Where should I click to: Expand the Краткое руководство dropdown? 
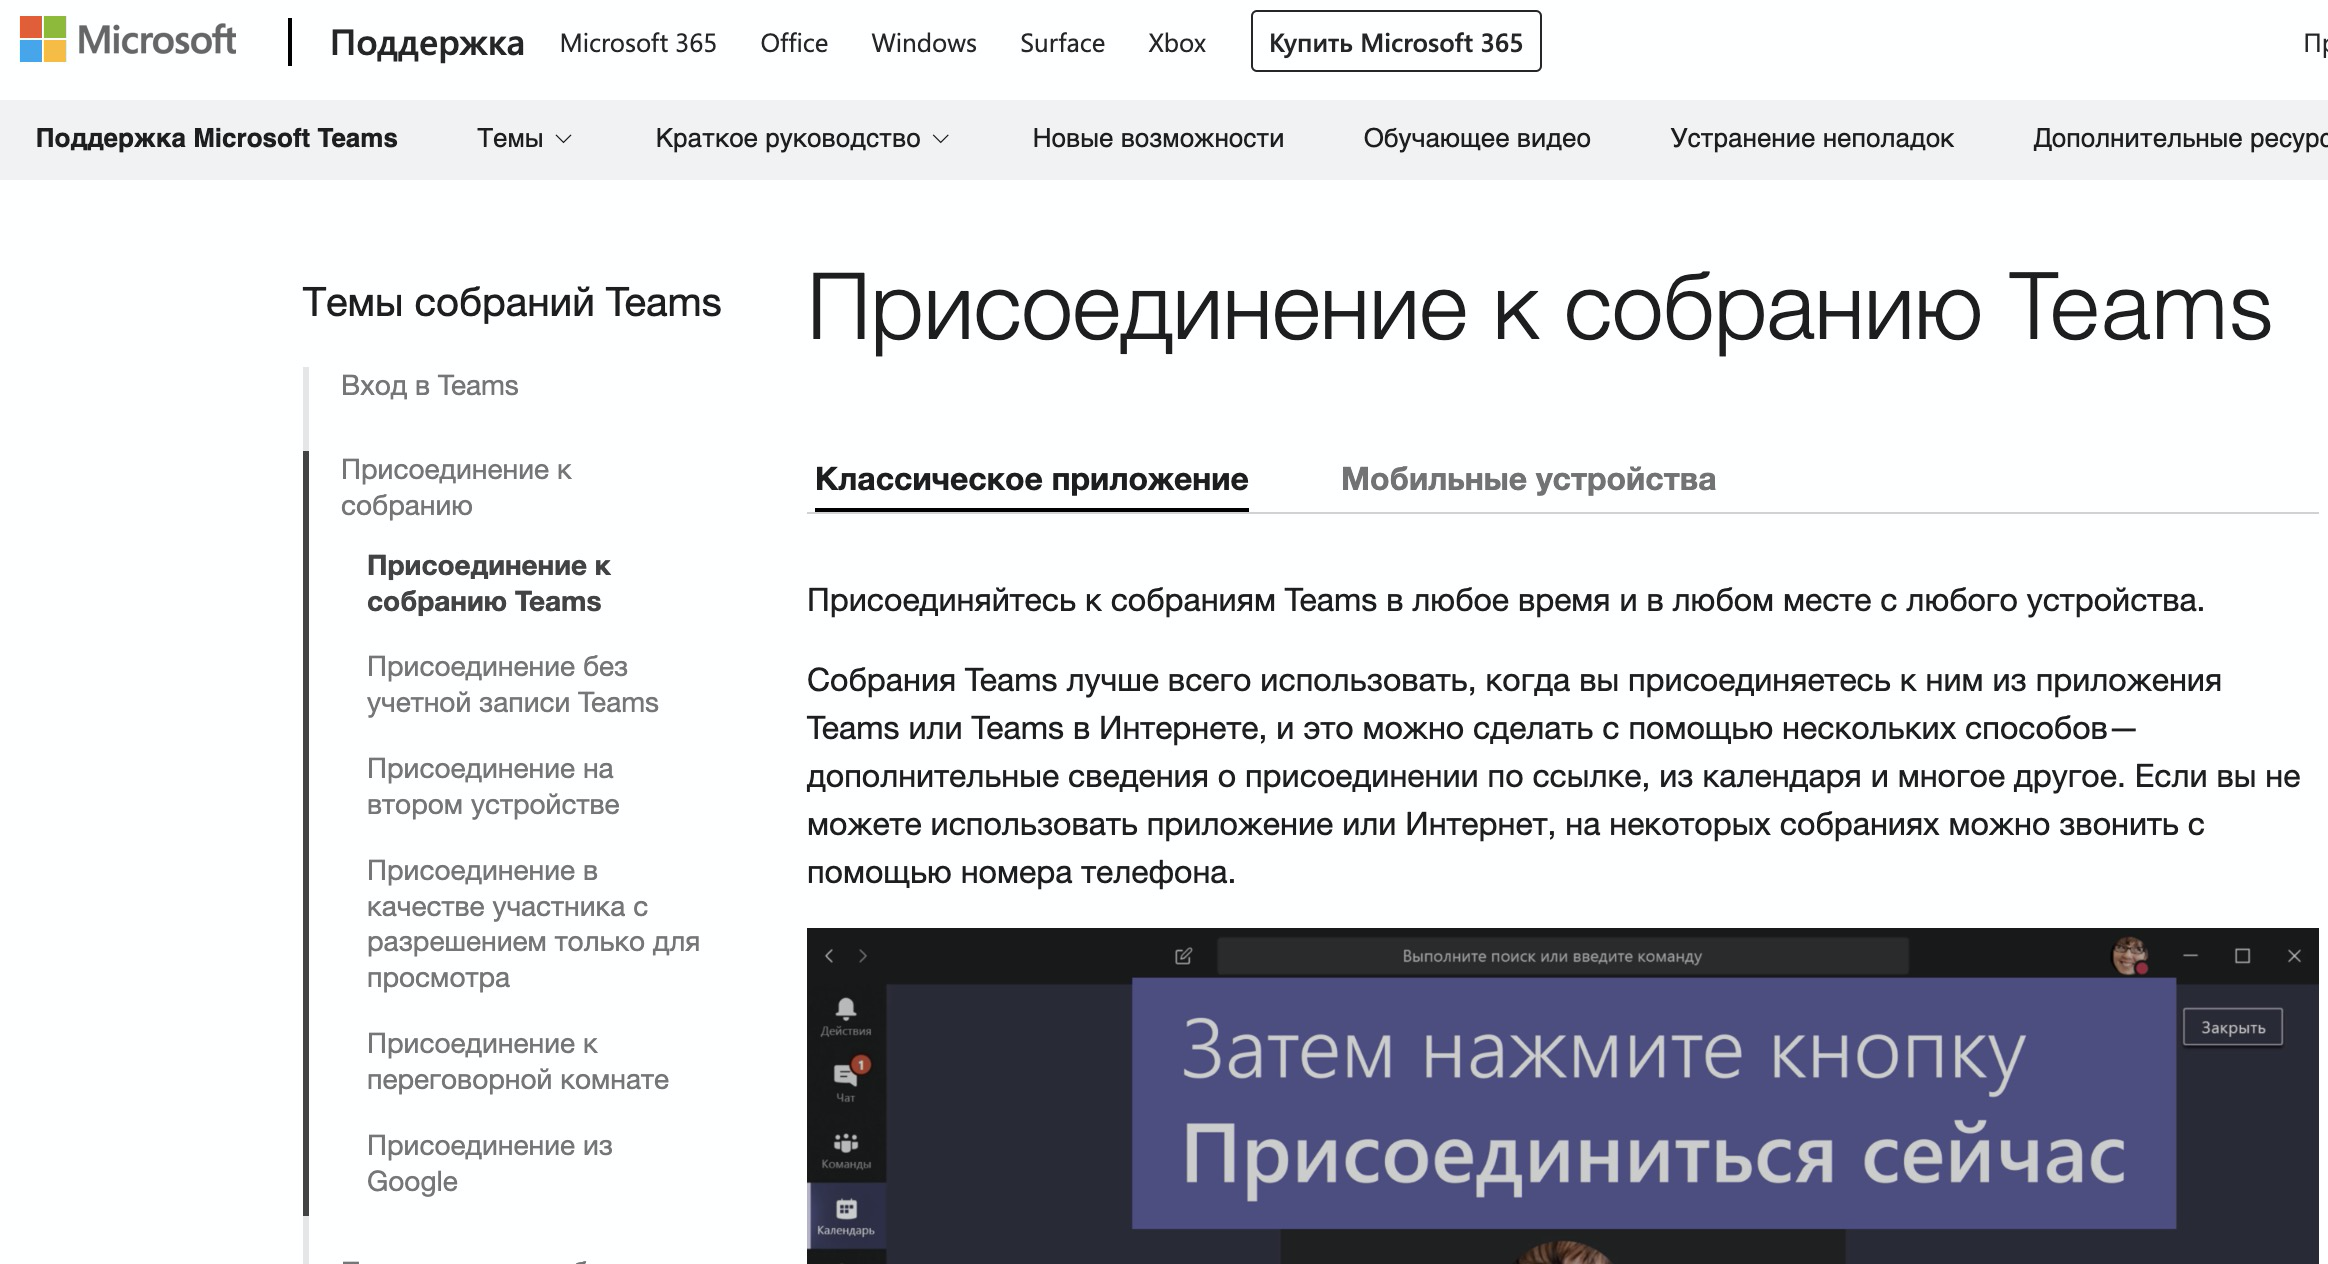[x=801, y=138]
